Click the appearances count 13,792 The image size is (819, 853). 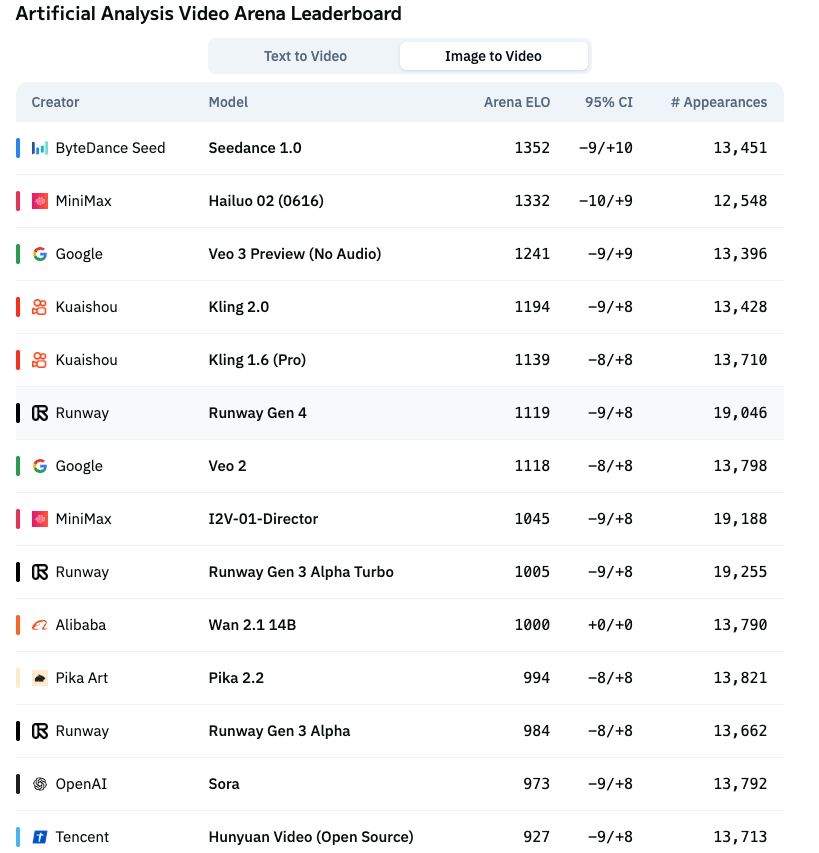click(x=740, y=784)
